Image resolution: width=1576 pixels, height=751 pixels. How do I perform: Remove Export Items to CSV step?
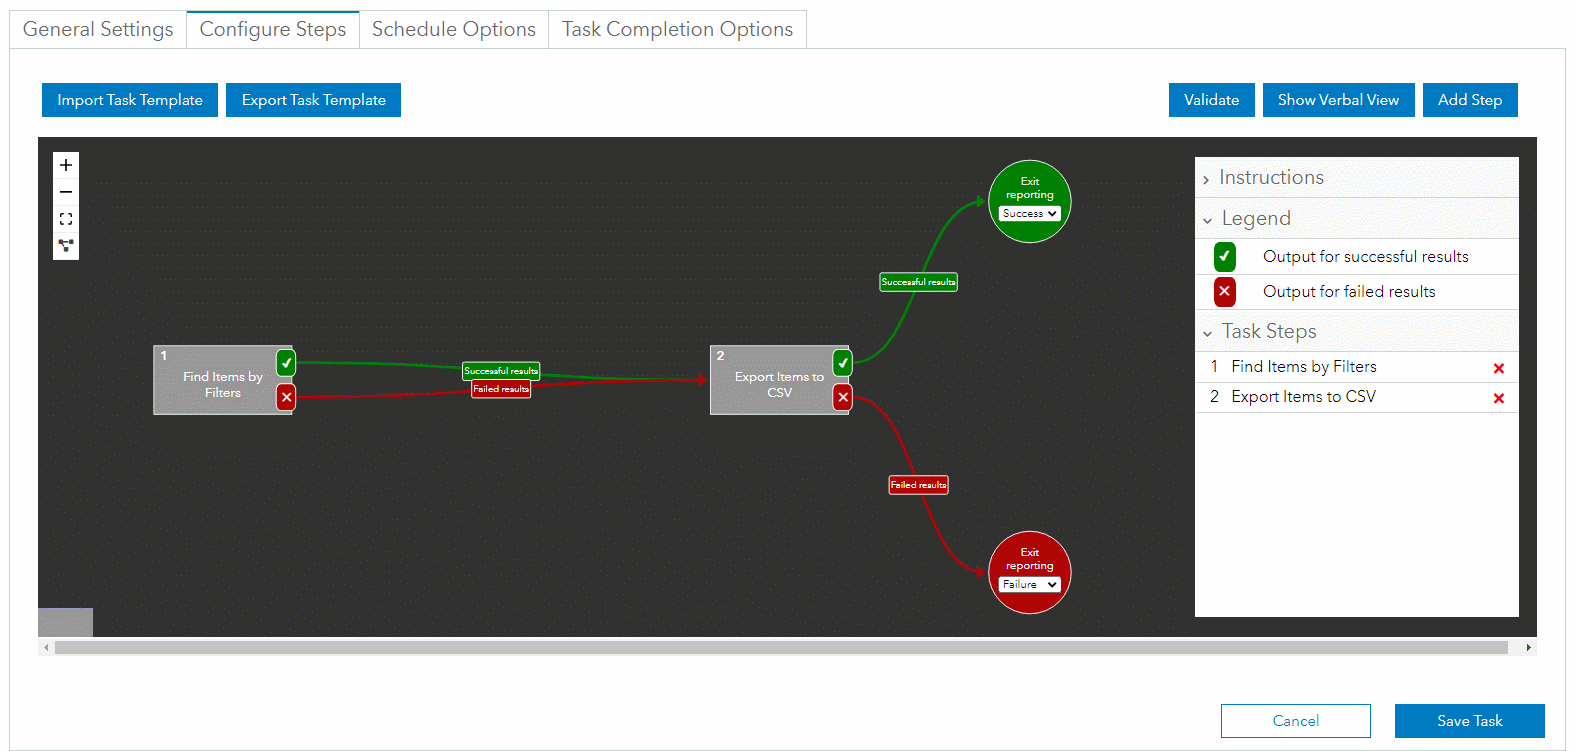(x=1498, y=398)
